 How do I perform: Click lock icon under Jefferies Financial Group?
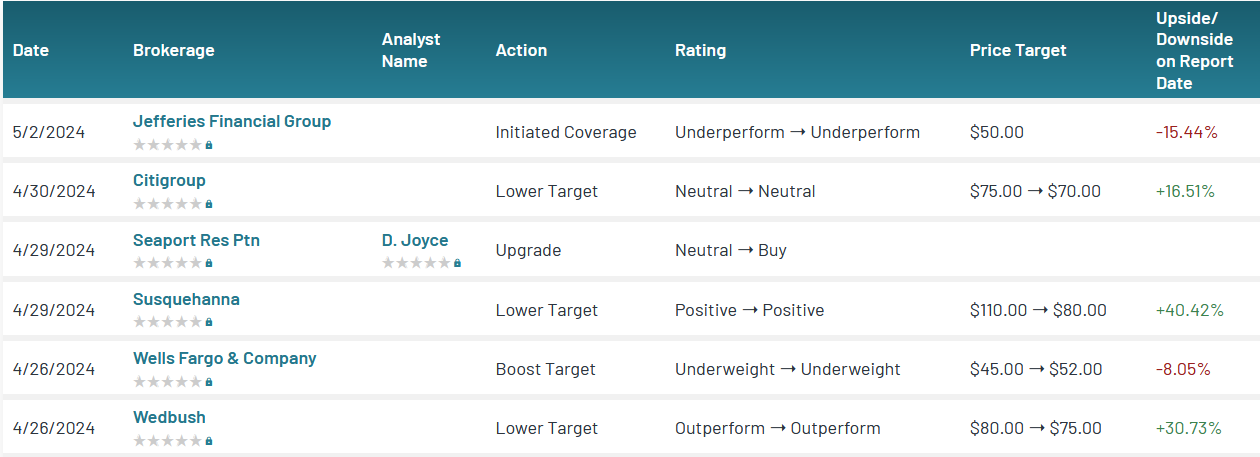pyautogui.click(x=209, y=145)
